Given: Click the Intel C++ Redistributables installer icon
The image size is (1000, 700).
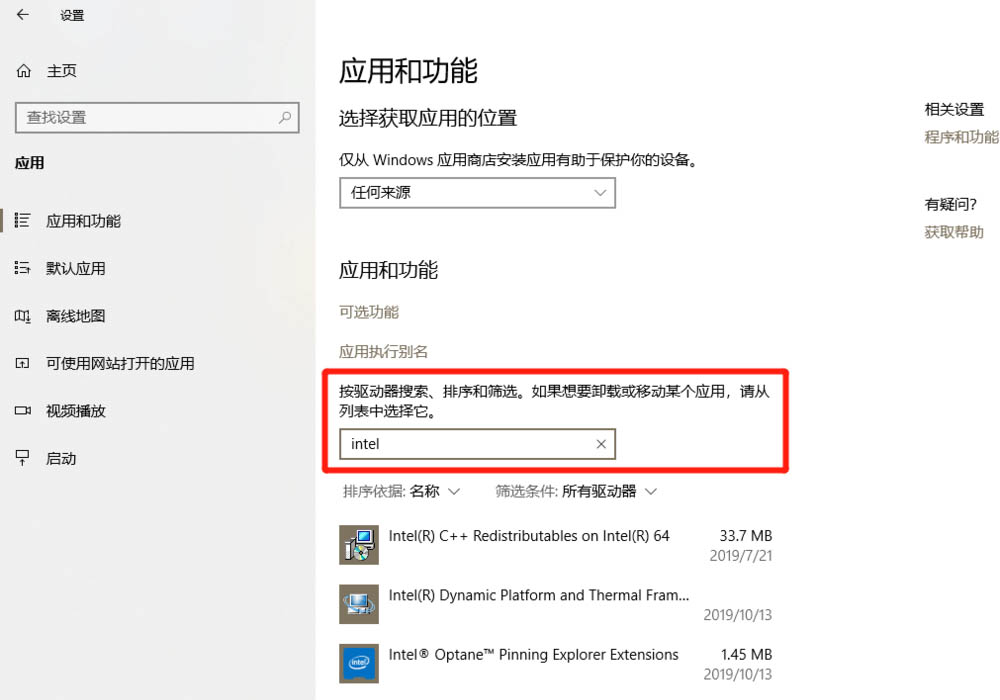Looking at the screenshot, I should pos(358,544).
